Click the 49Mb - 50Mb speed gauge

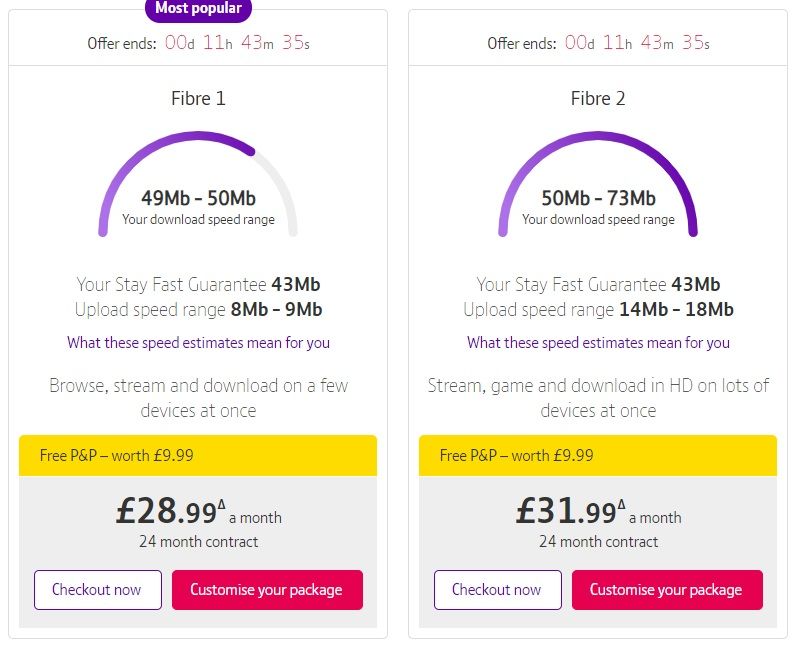click(x=198, y=190)
